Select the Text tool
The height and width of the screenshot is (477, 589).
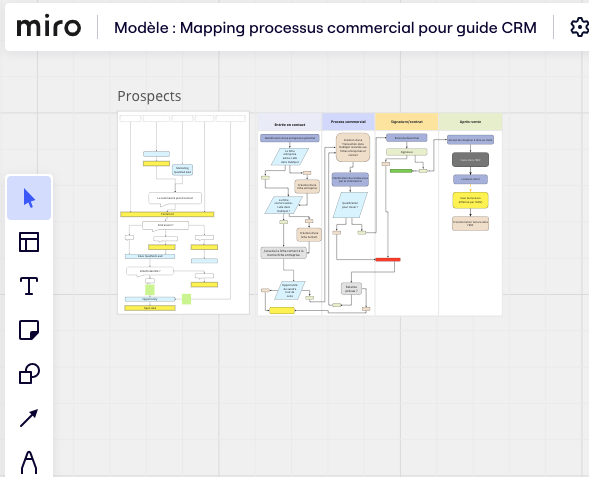pos(29,286)
